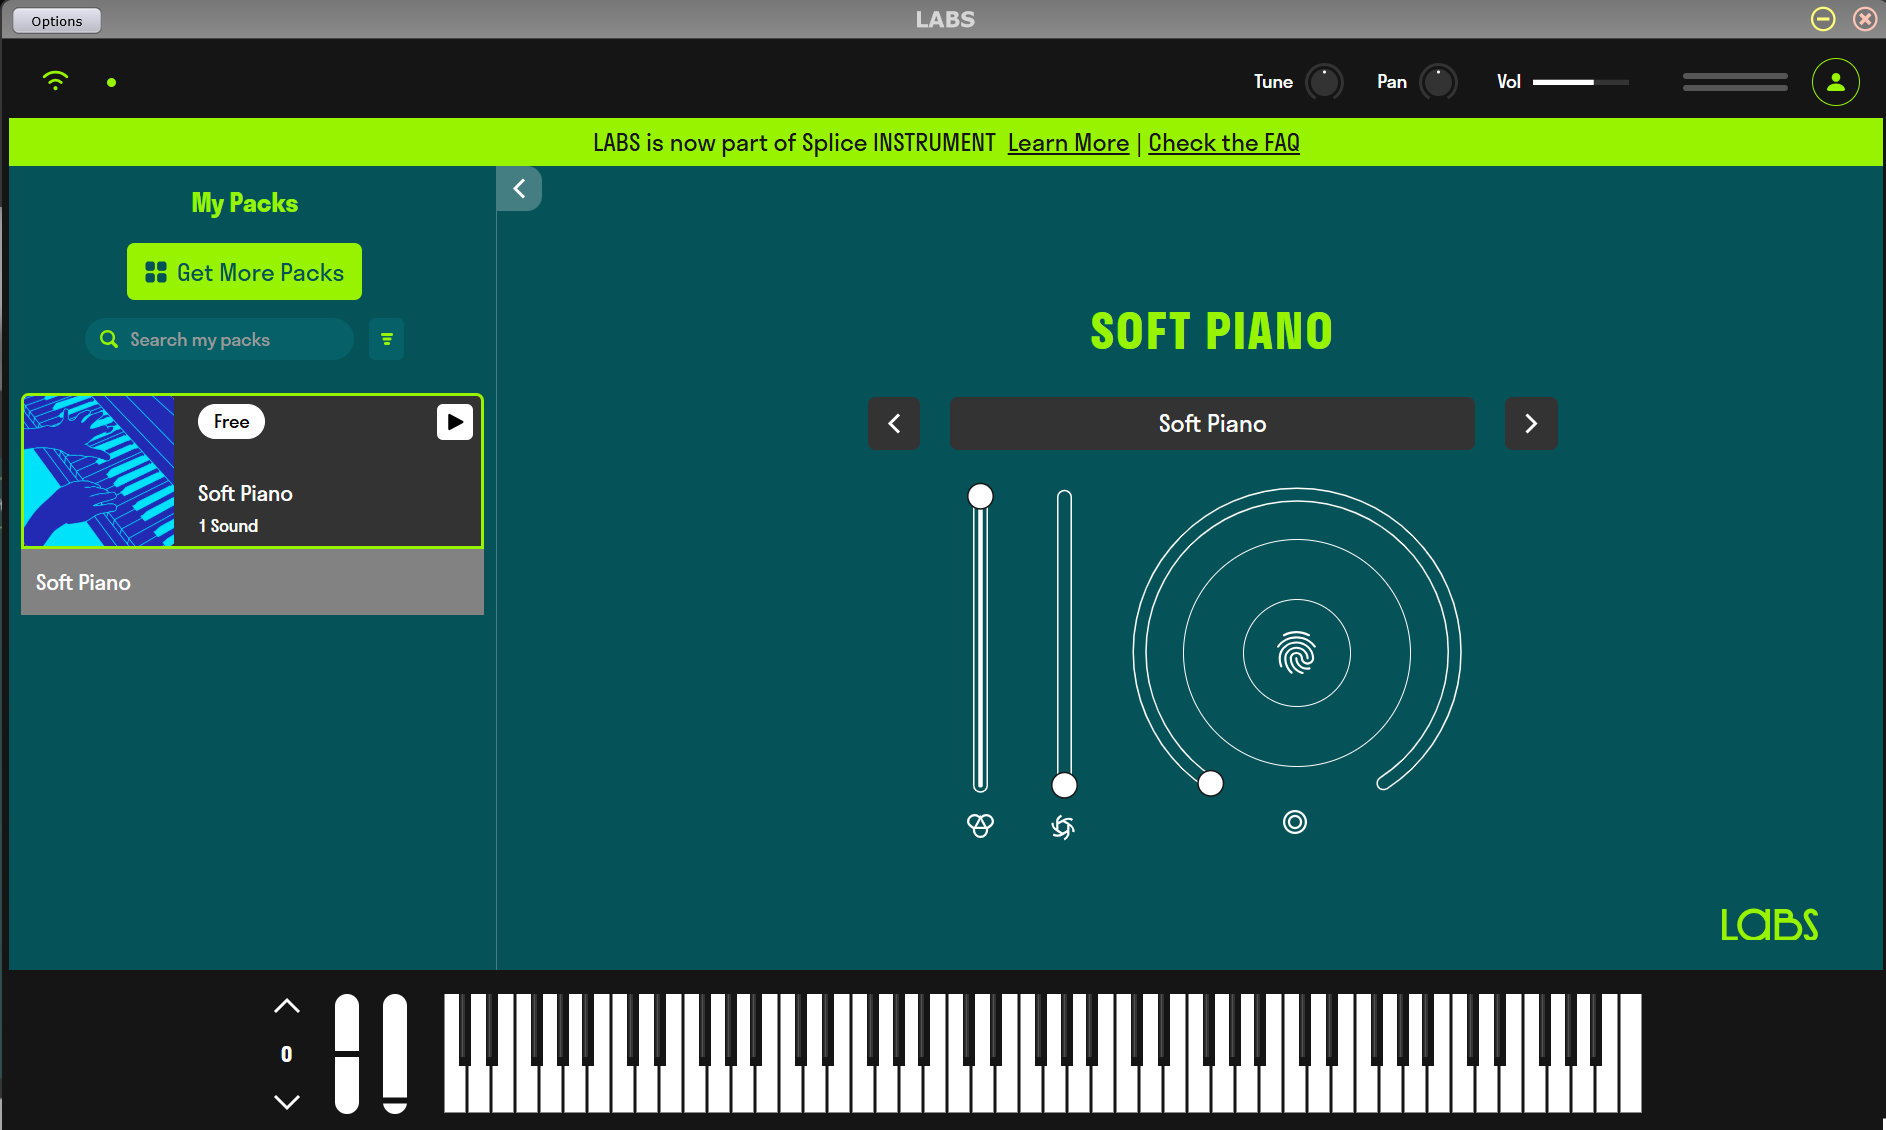Click the Pan knob
1886x1130 pixels.
(x=1440, y=81)
